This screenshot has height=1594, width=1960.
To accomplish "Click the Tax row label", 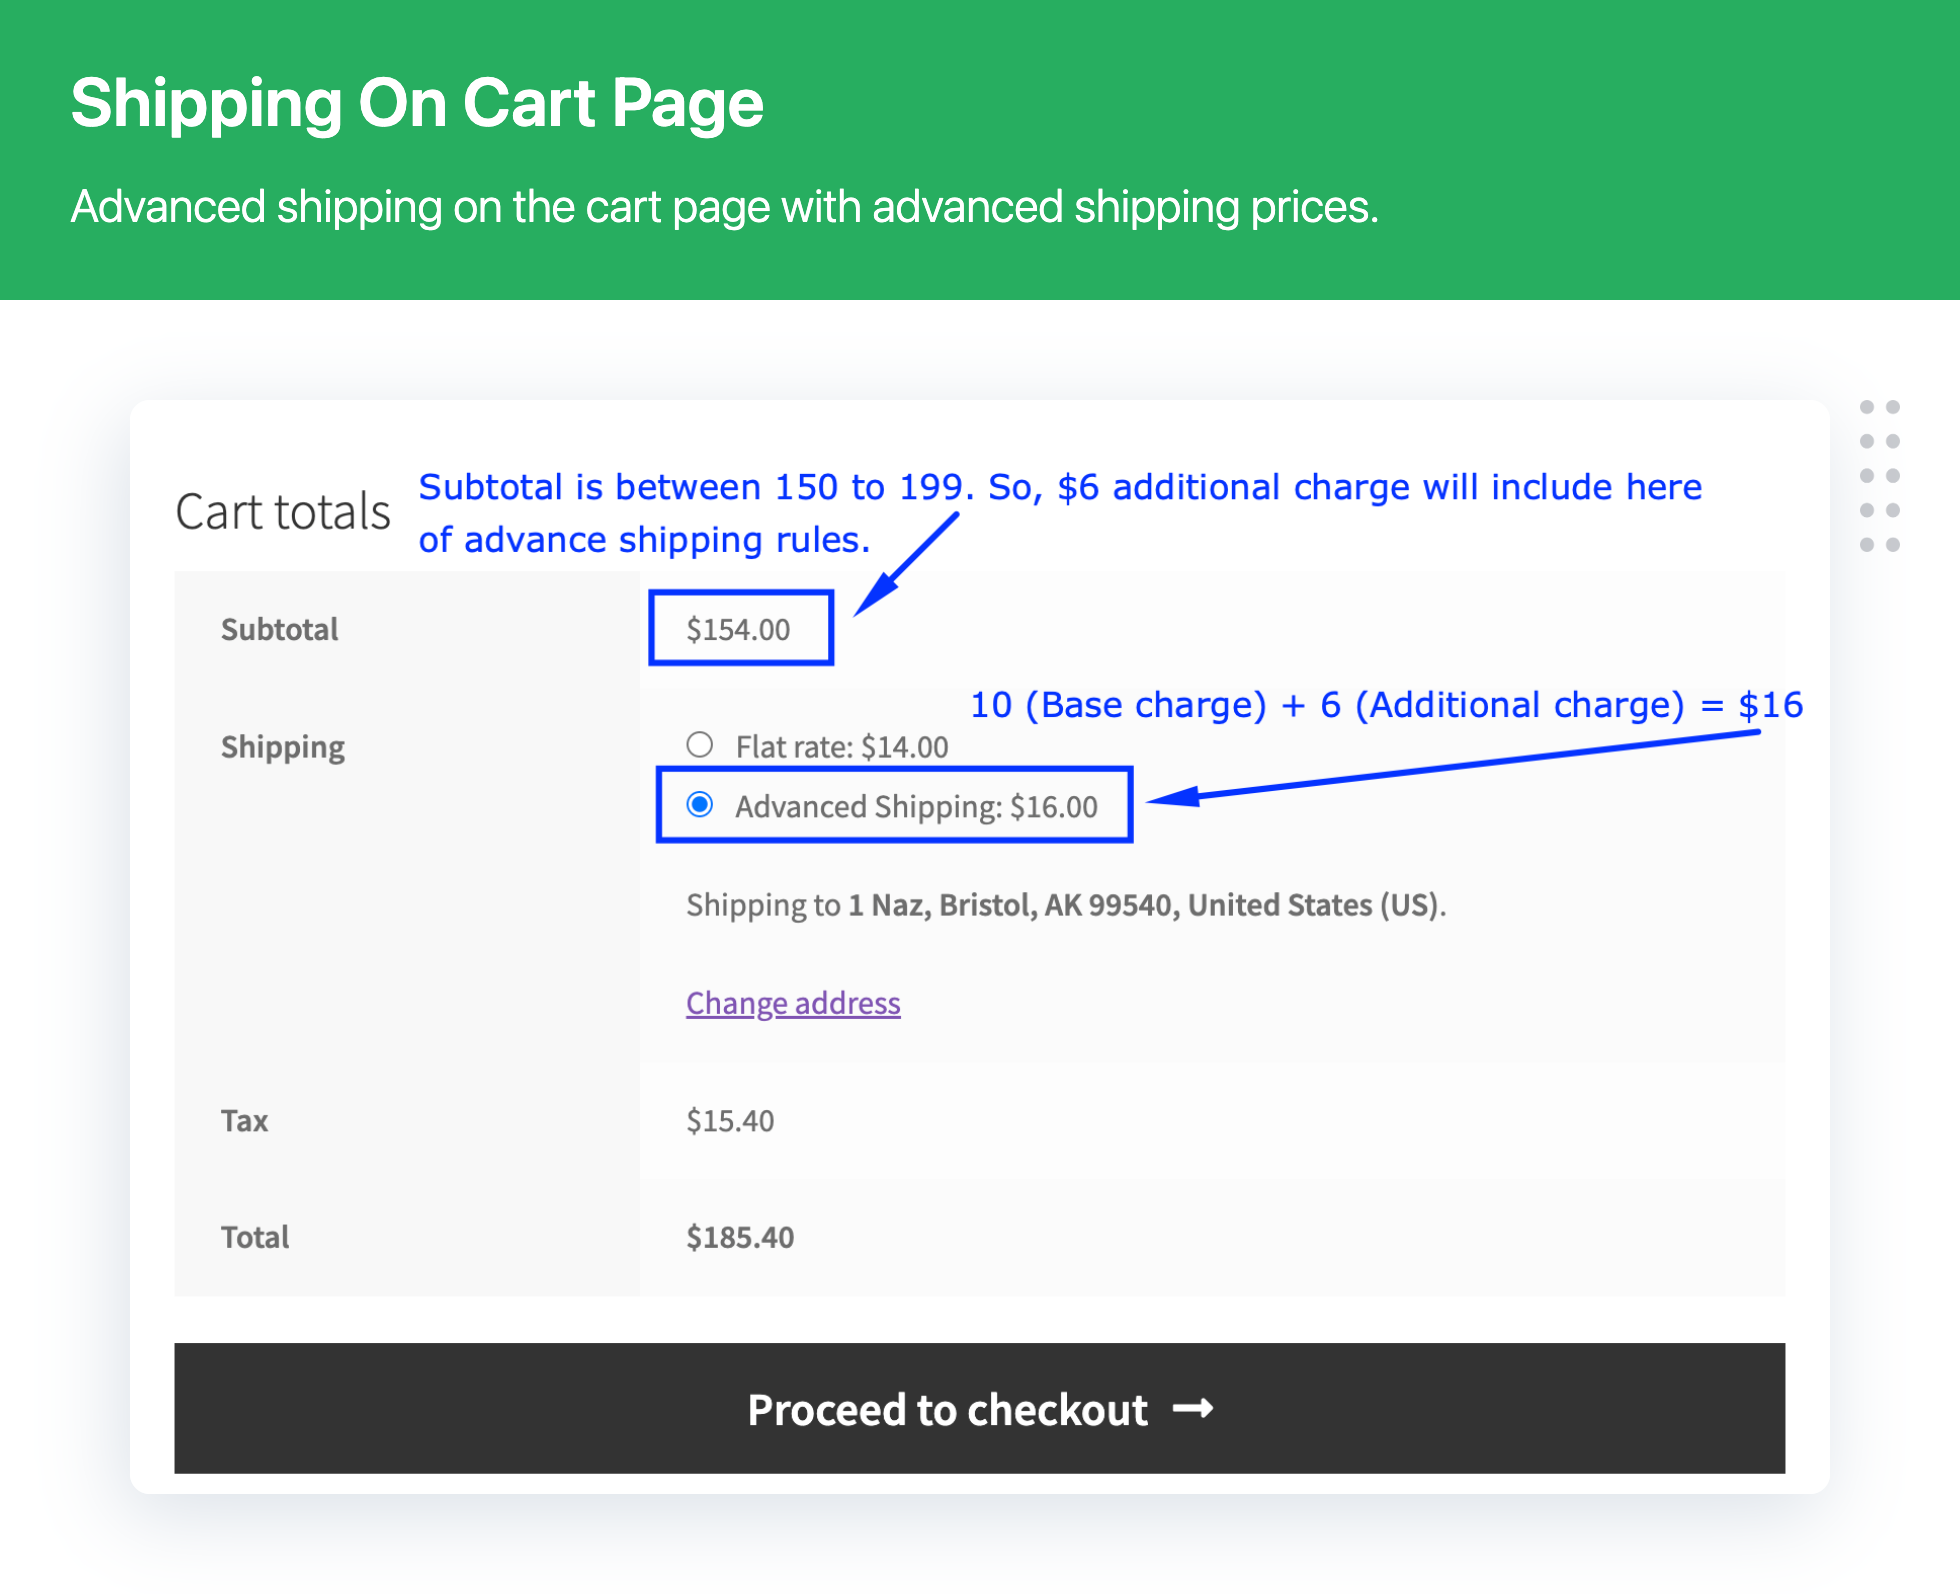I will [245, 1121].
